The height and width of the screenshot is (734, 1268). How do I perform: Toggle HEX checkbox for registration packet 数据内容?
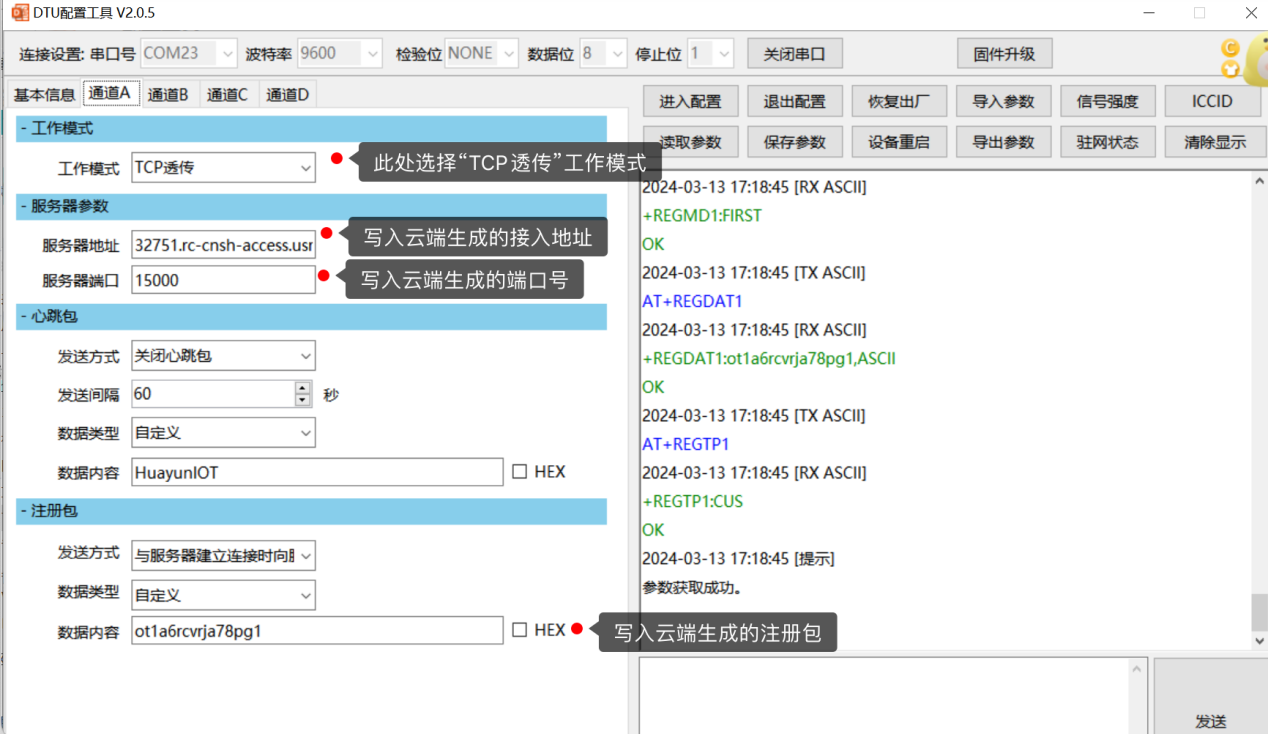pyautogui.click(x=519, y=630)
